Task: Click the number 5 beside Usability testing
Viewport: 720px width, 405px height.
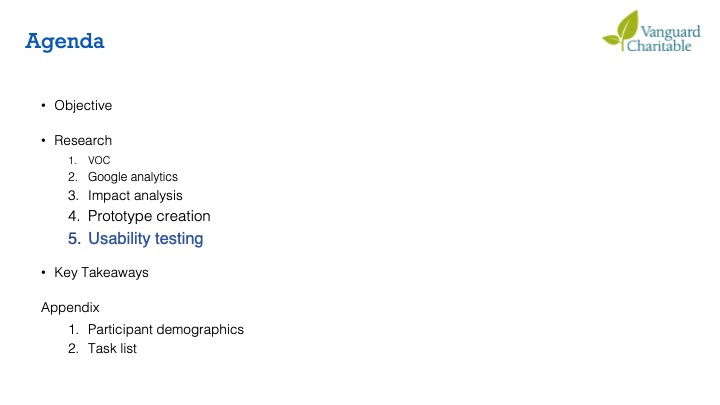Action: (73, 239)
